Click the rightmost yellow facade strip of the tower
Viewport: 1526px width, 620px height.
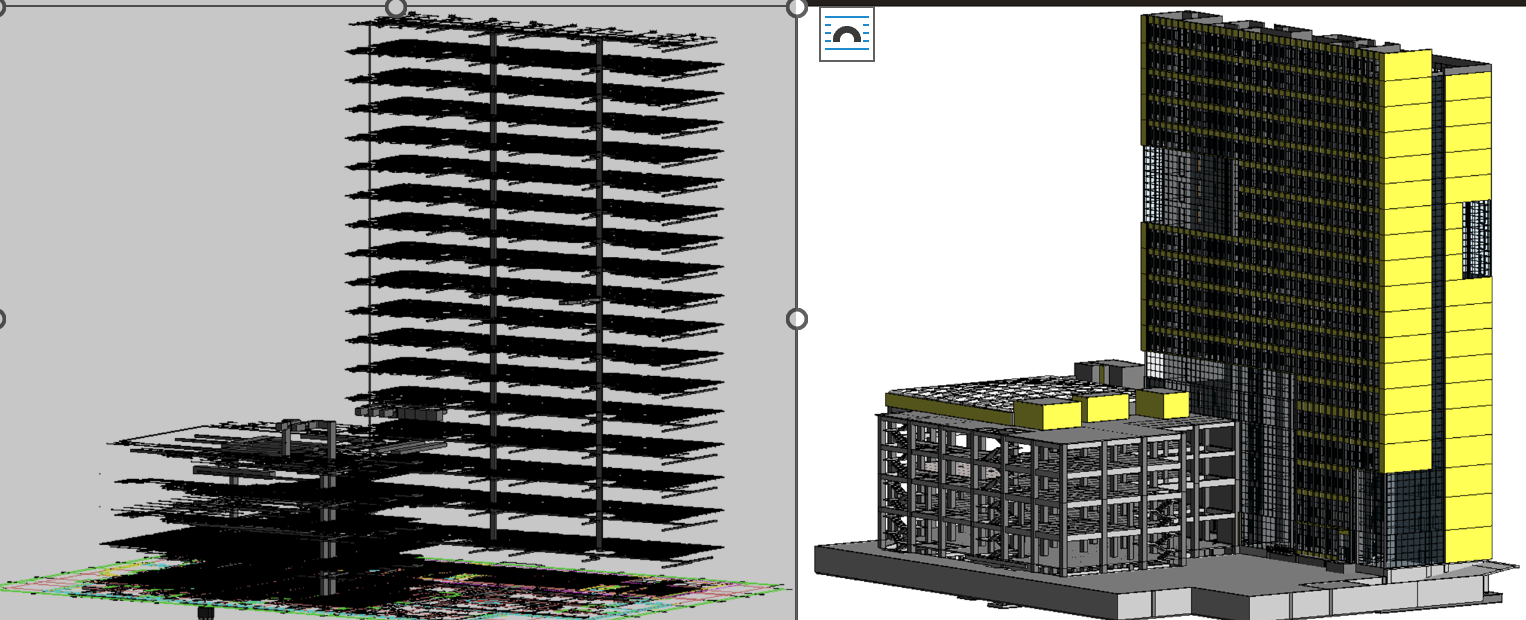[1468, 400]
